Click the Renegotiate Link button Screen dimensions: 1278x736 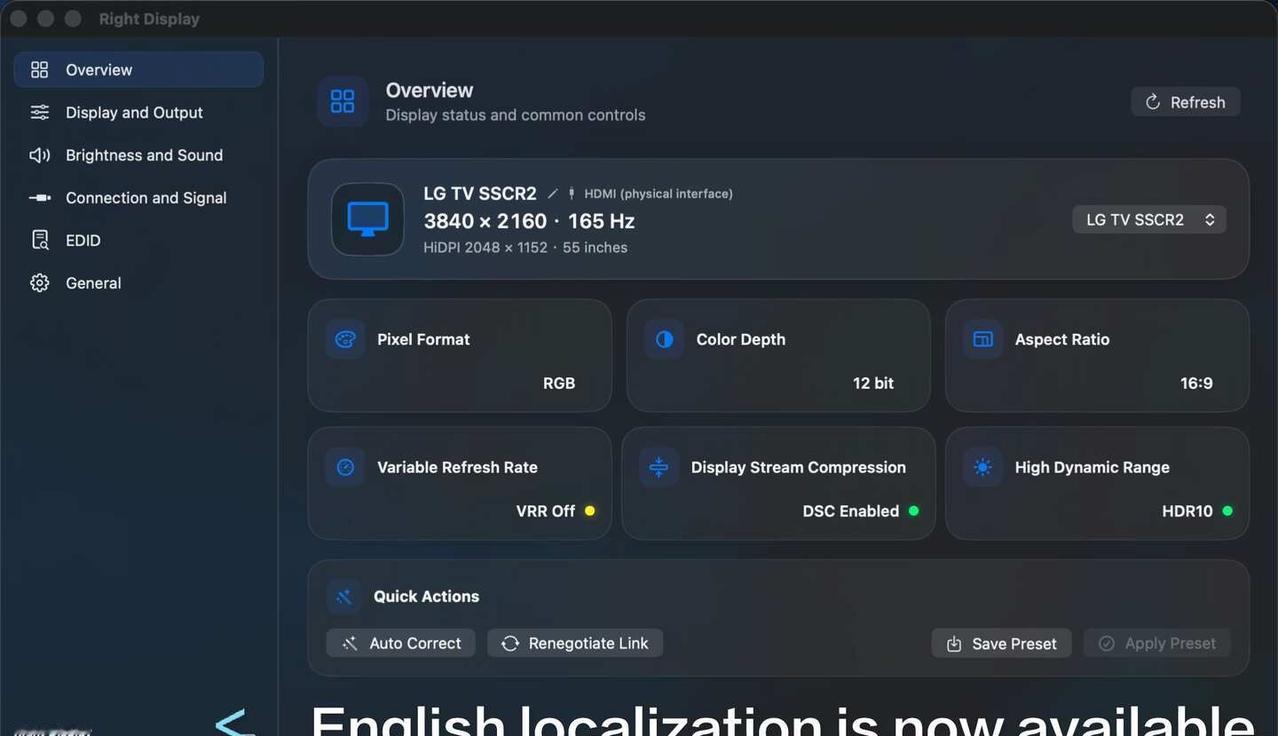click(x=575, y=643)
